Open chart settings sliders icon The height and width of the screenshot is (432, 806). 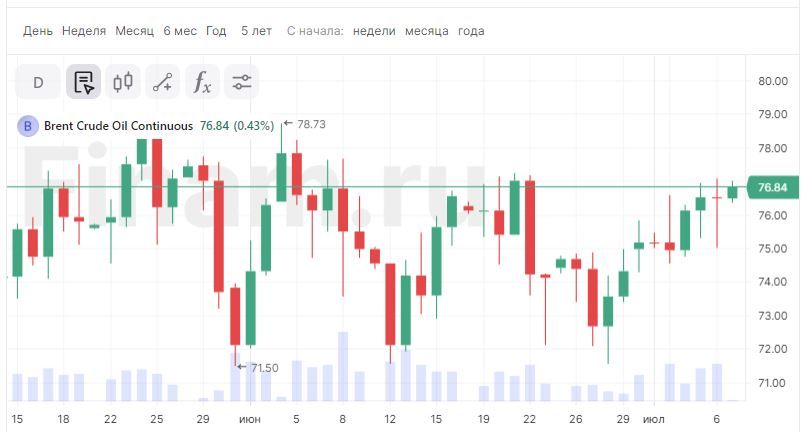[x=241, y=82]
